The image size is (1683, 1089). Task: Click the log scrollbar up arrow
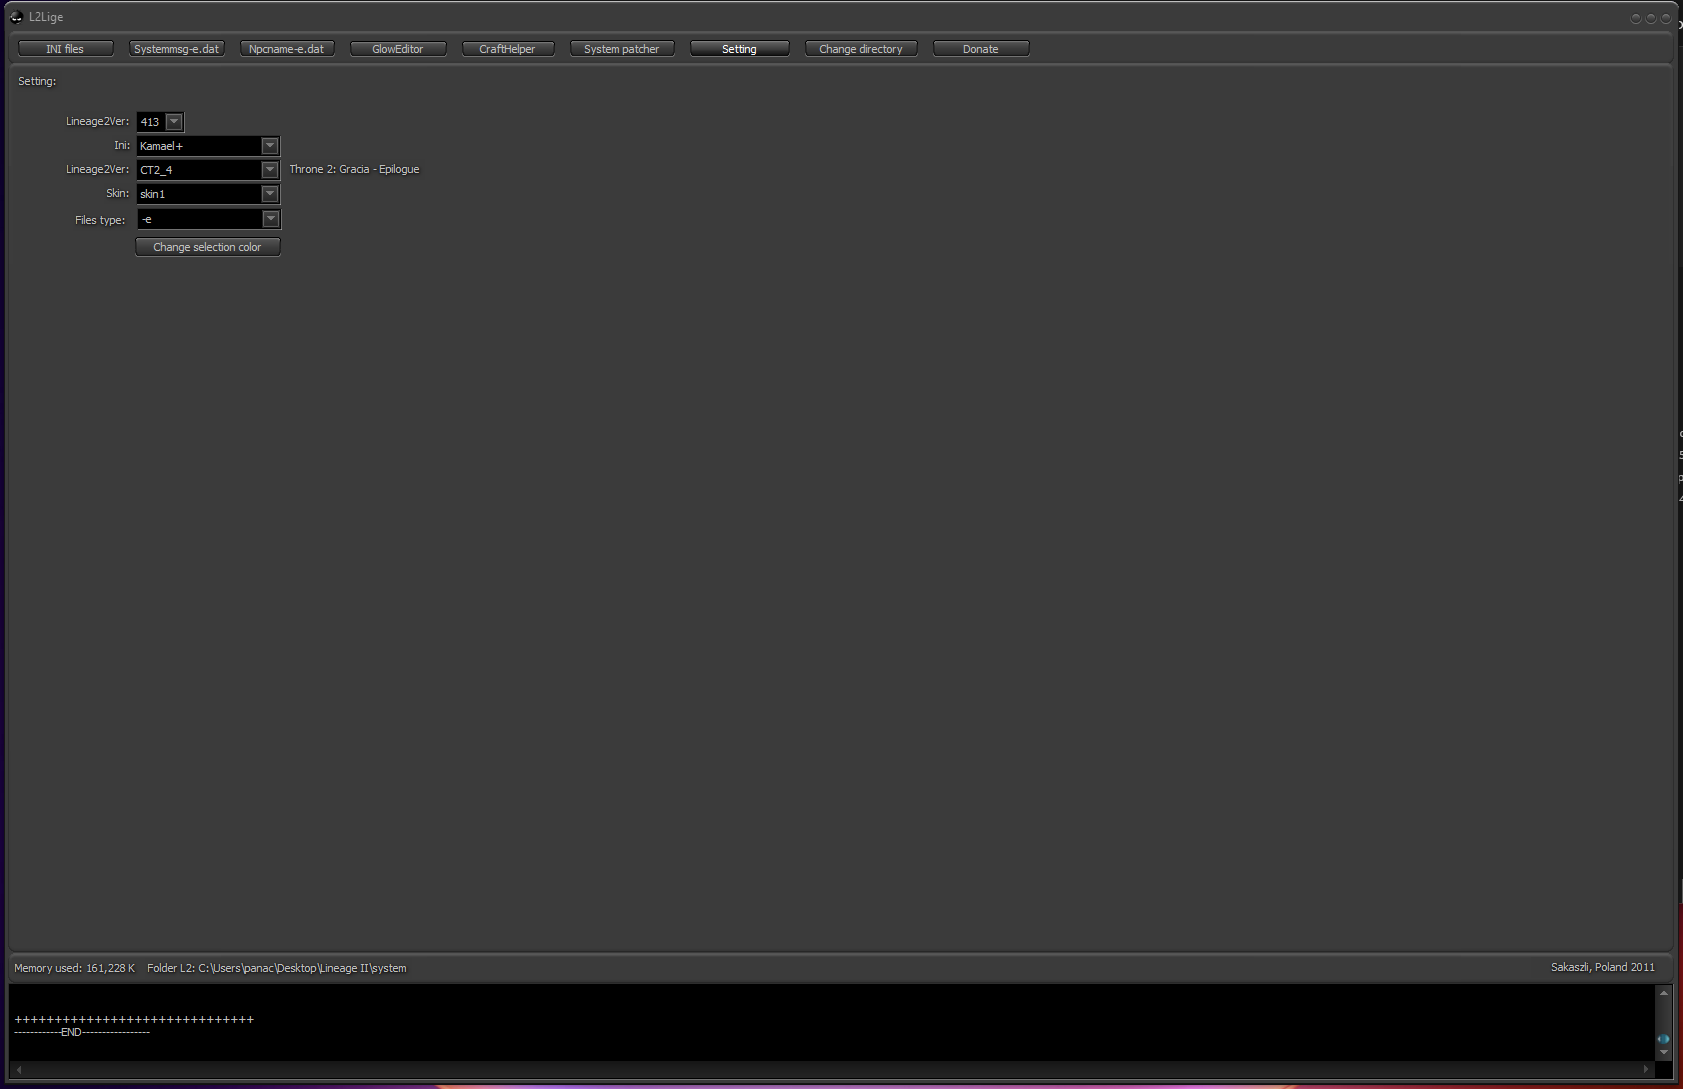tap(1664, 993)
